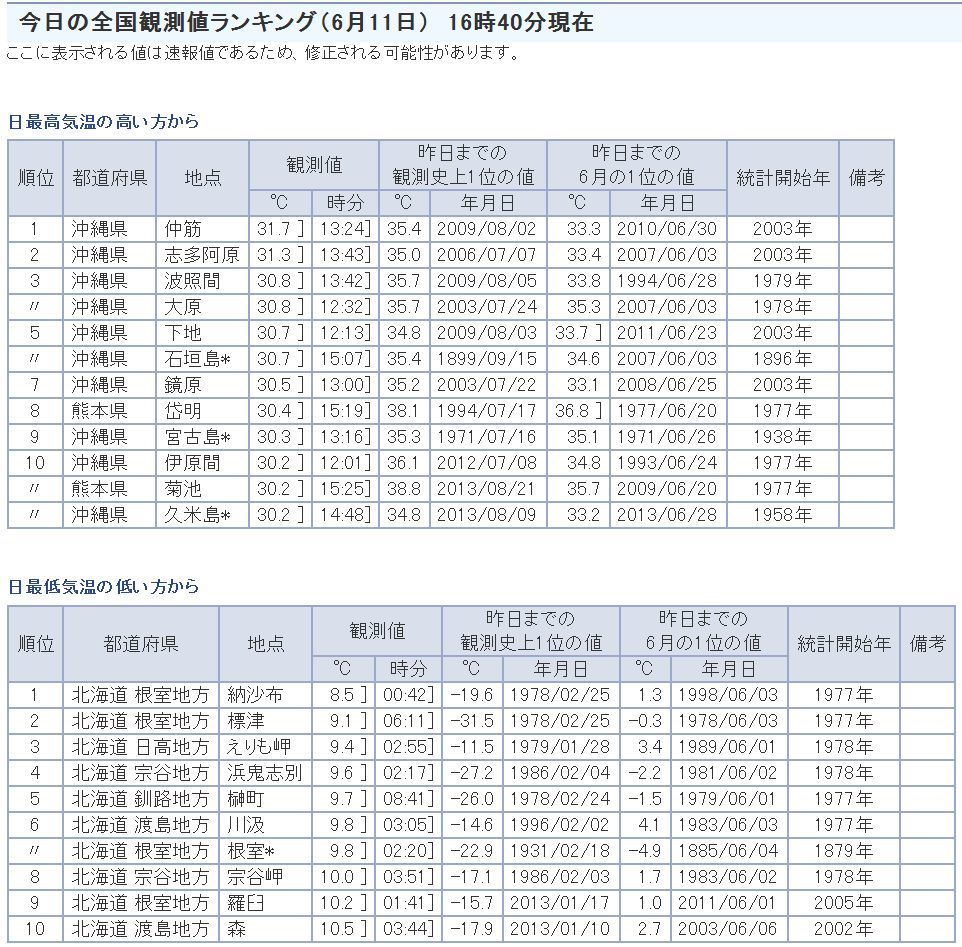The height and width of the screenshot is (947, 962).
Task: Select the 日最低気温の低い方から section heading
Action: pos(104,587)
